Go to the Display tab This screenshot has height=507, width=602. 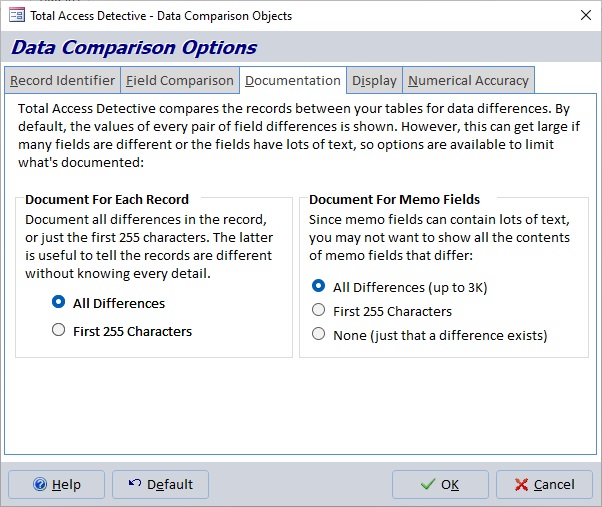click(374, 80)
